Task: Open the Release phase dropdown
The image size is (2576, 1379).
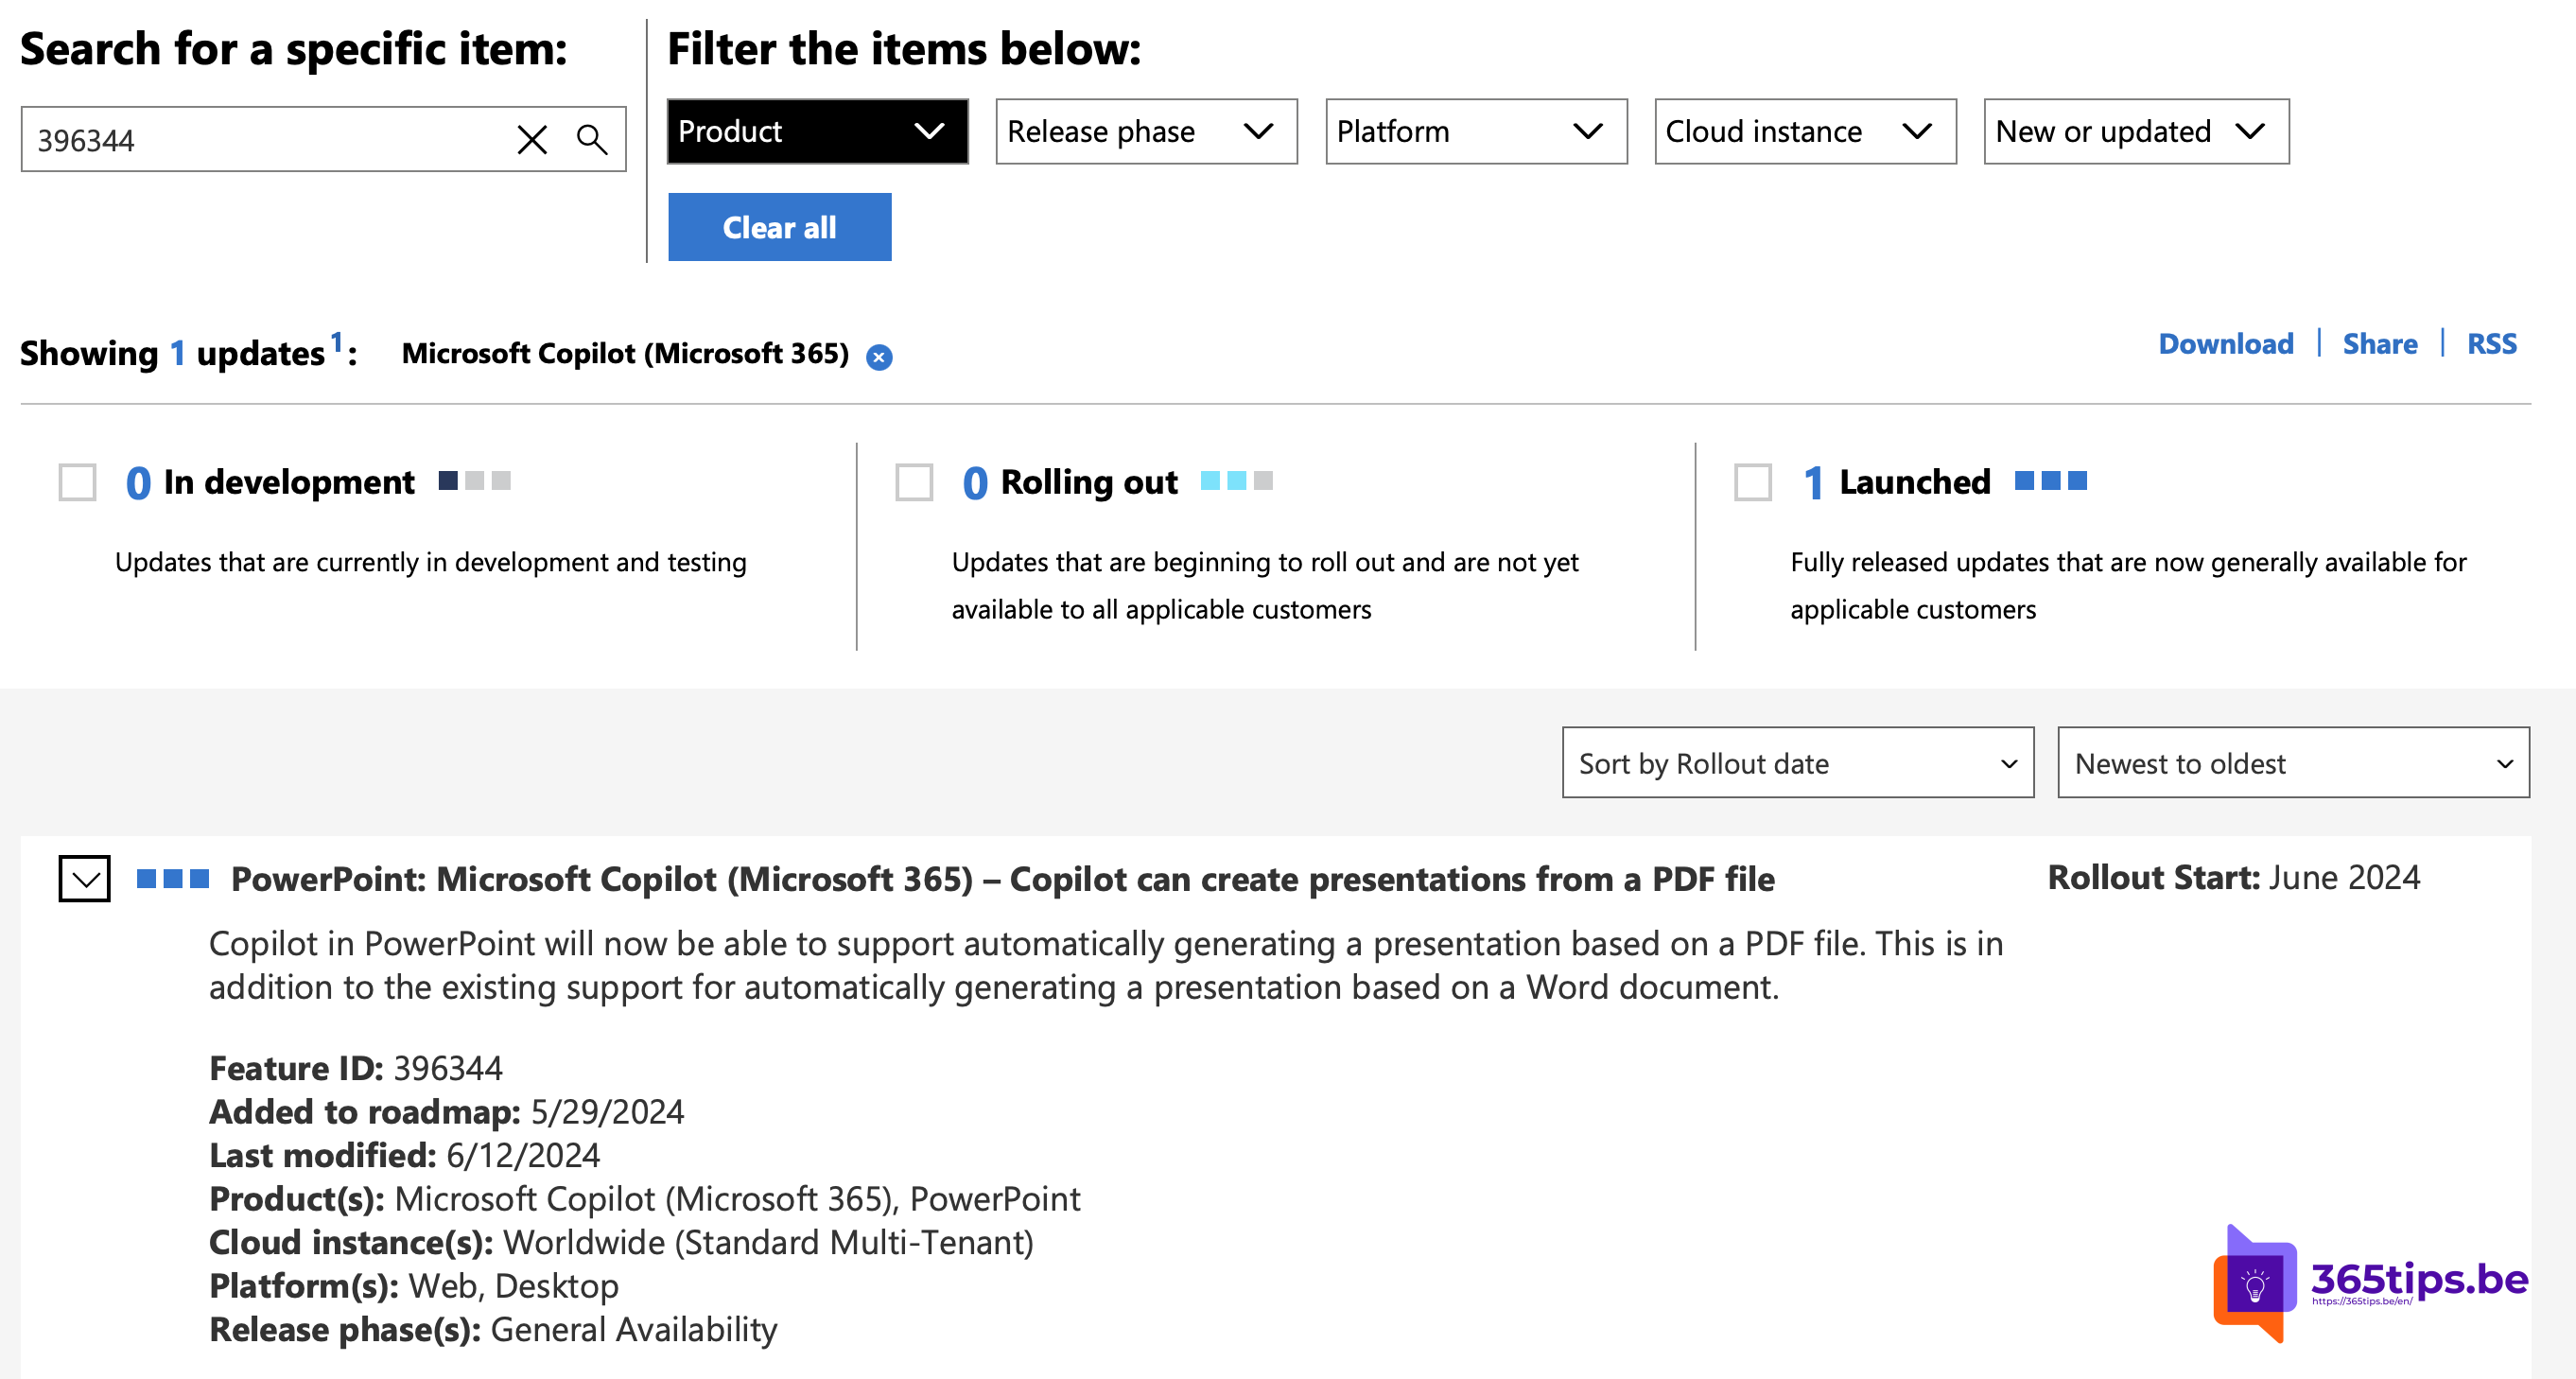Action: [1146, 131]
